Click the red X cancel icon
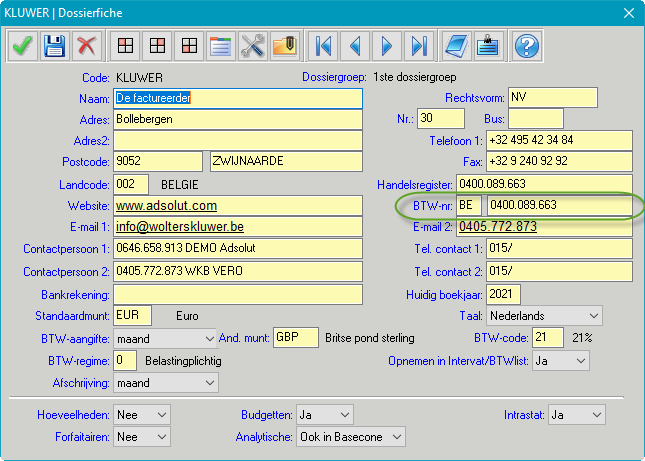 tap(86, 46)
